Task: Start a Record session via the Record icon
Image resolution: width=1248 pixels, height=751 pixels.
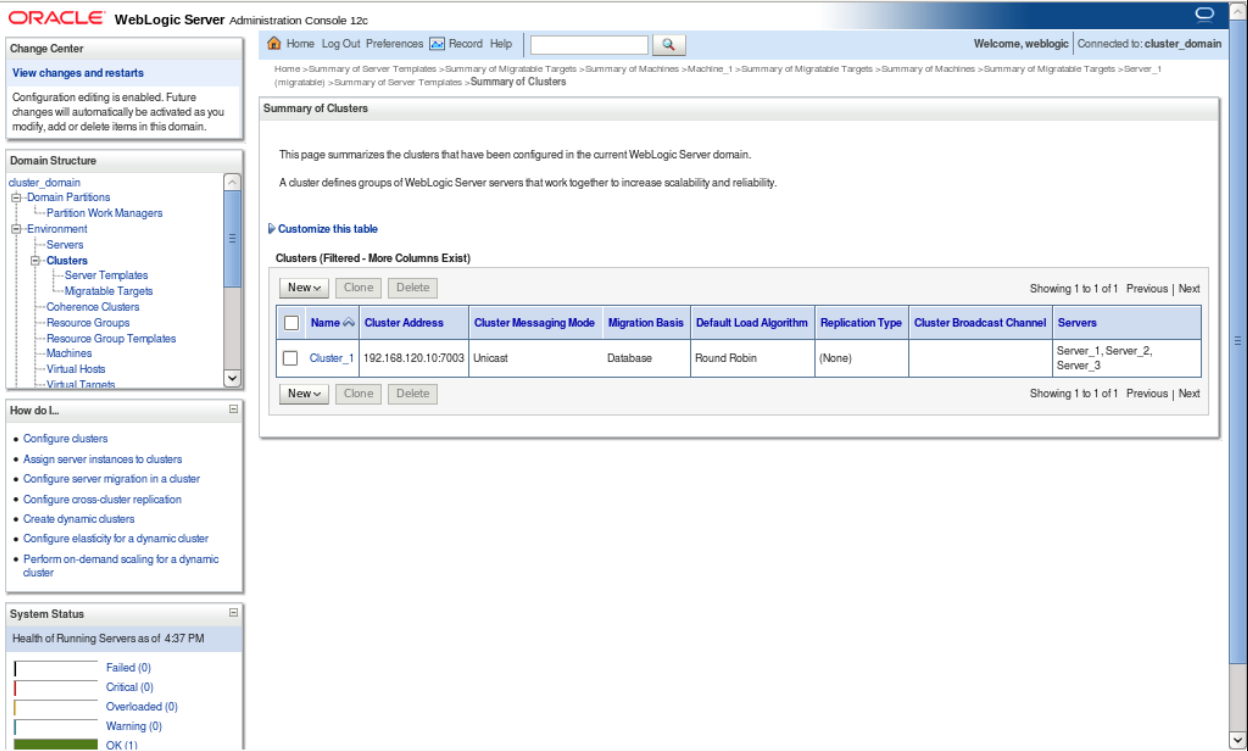Action: [x=437, y=43]
